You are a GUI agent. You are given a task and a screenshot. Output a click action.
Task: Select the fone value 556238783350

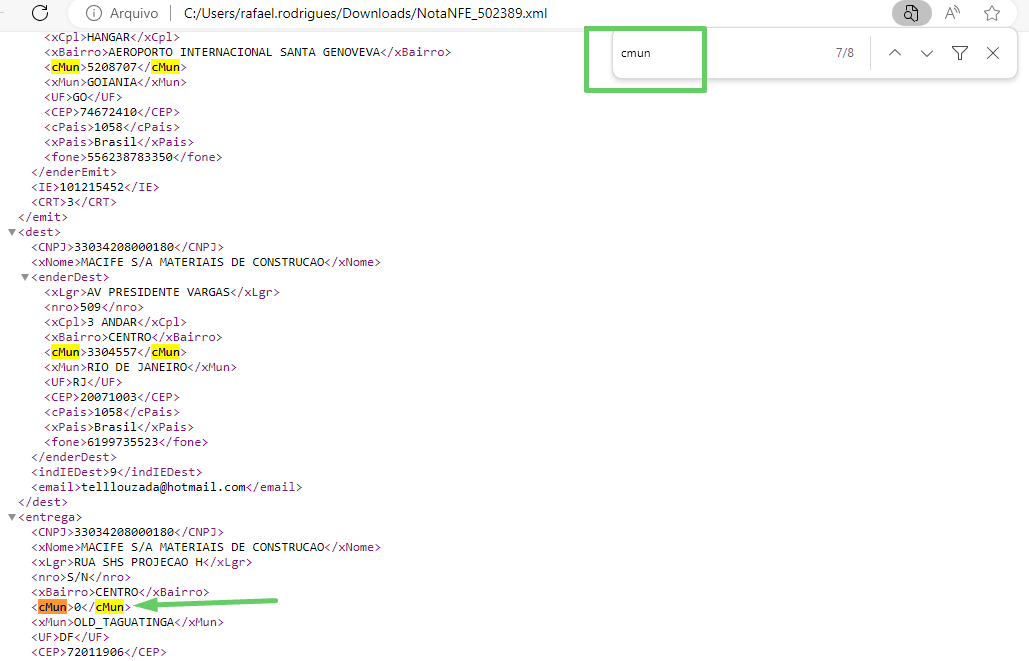pos(130,157)
